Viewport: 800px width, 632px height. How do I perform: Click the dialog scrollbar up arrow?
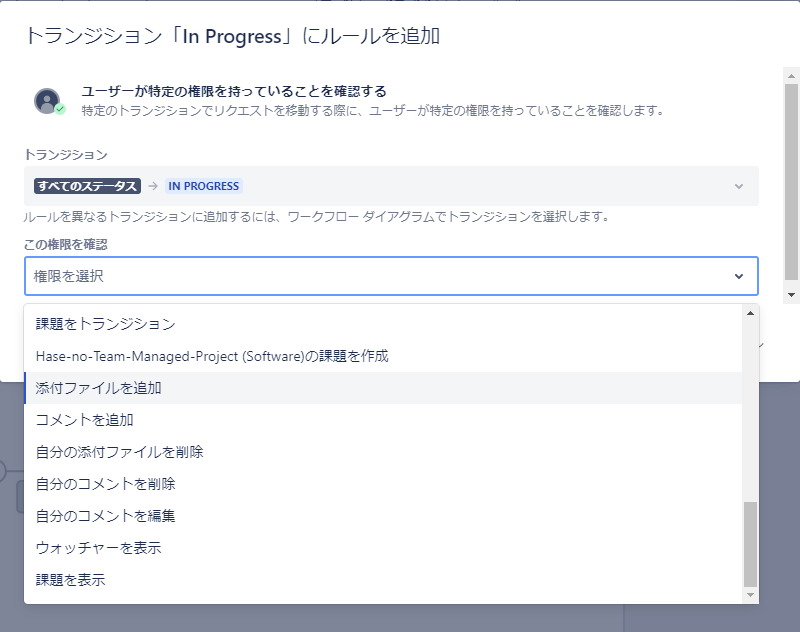[x=791, y=76]
